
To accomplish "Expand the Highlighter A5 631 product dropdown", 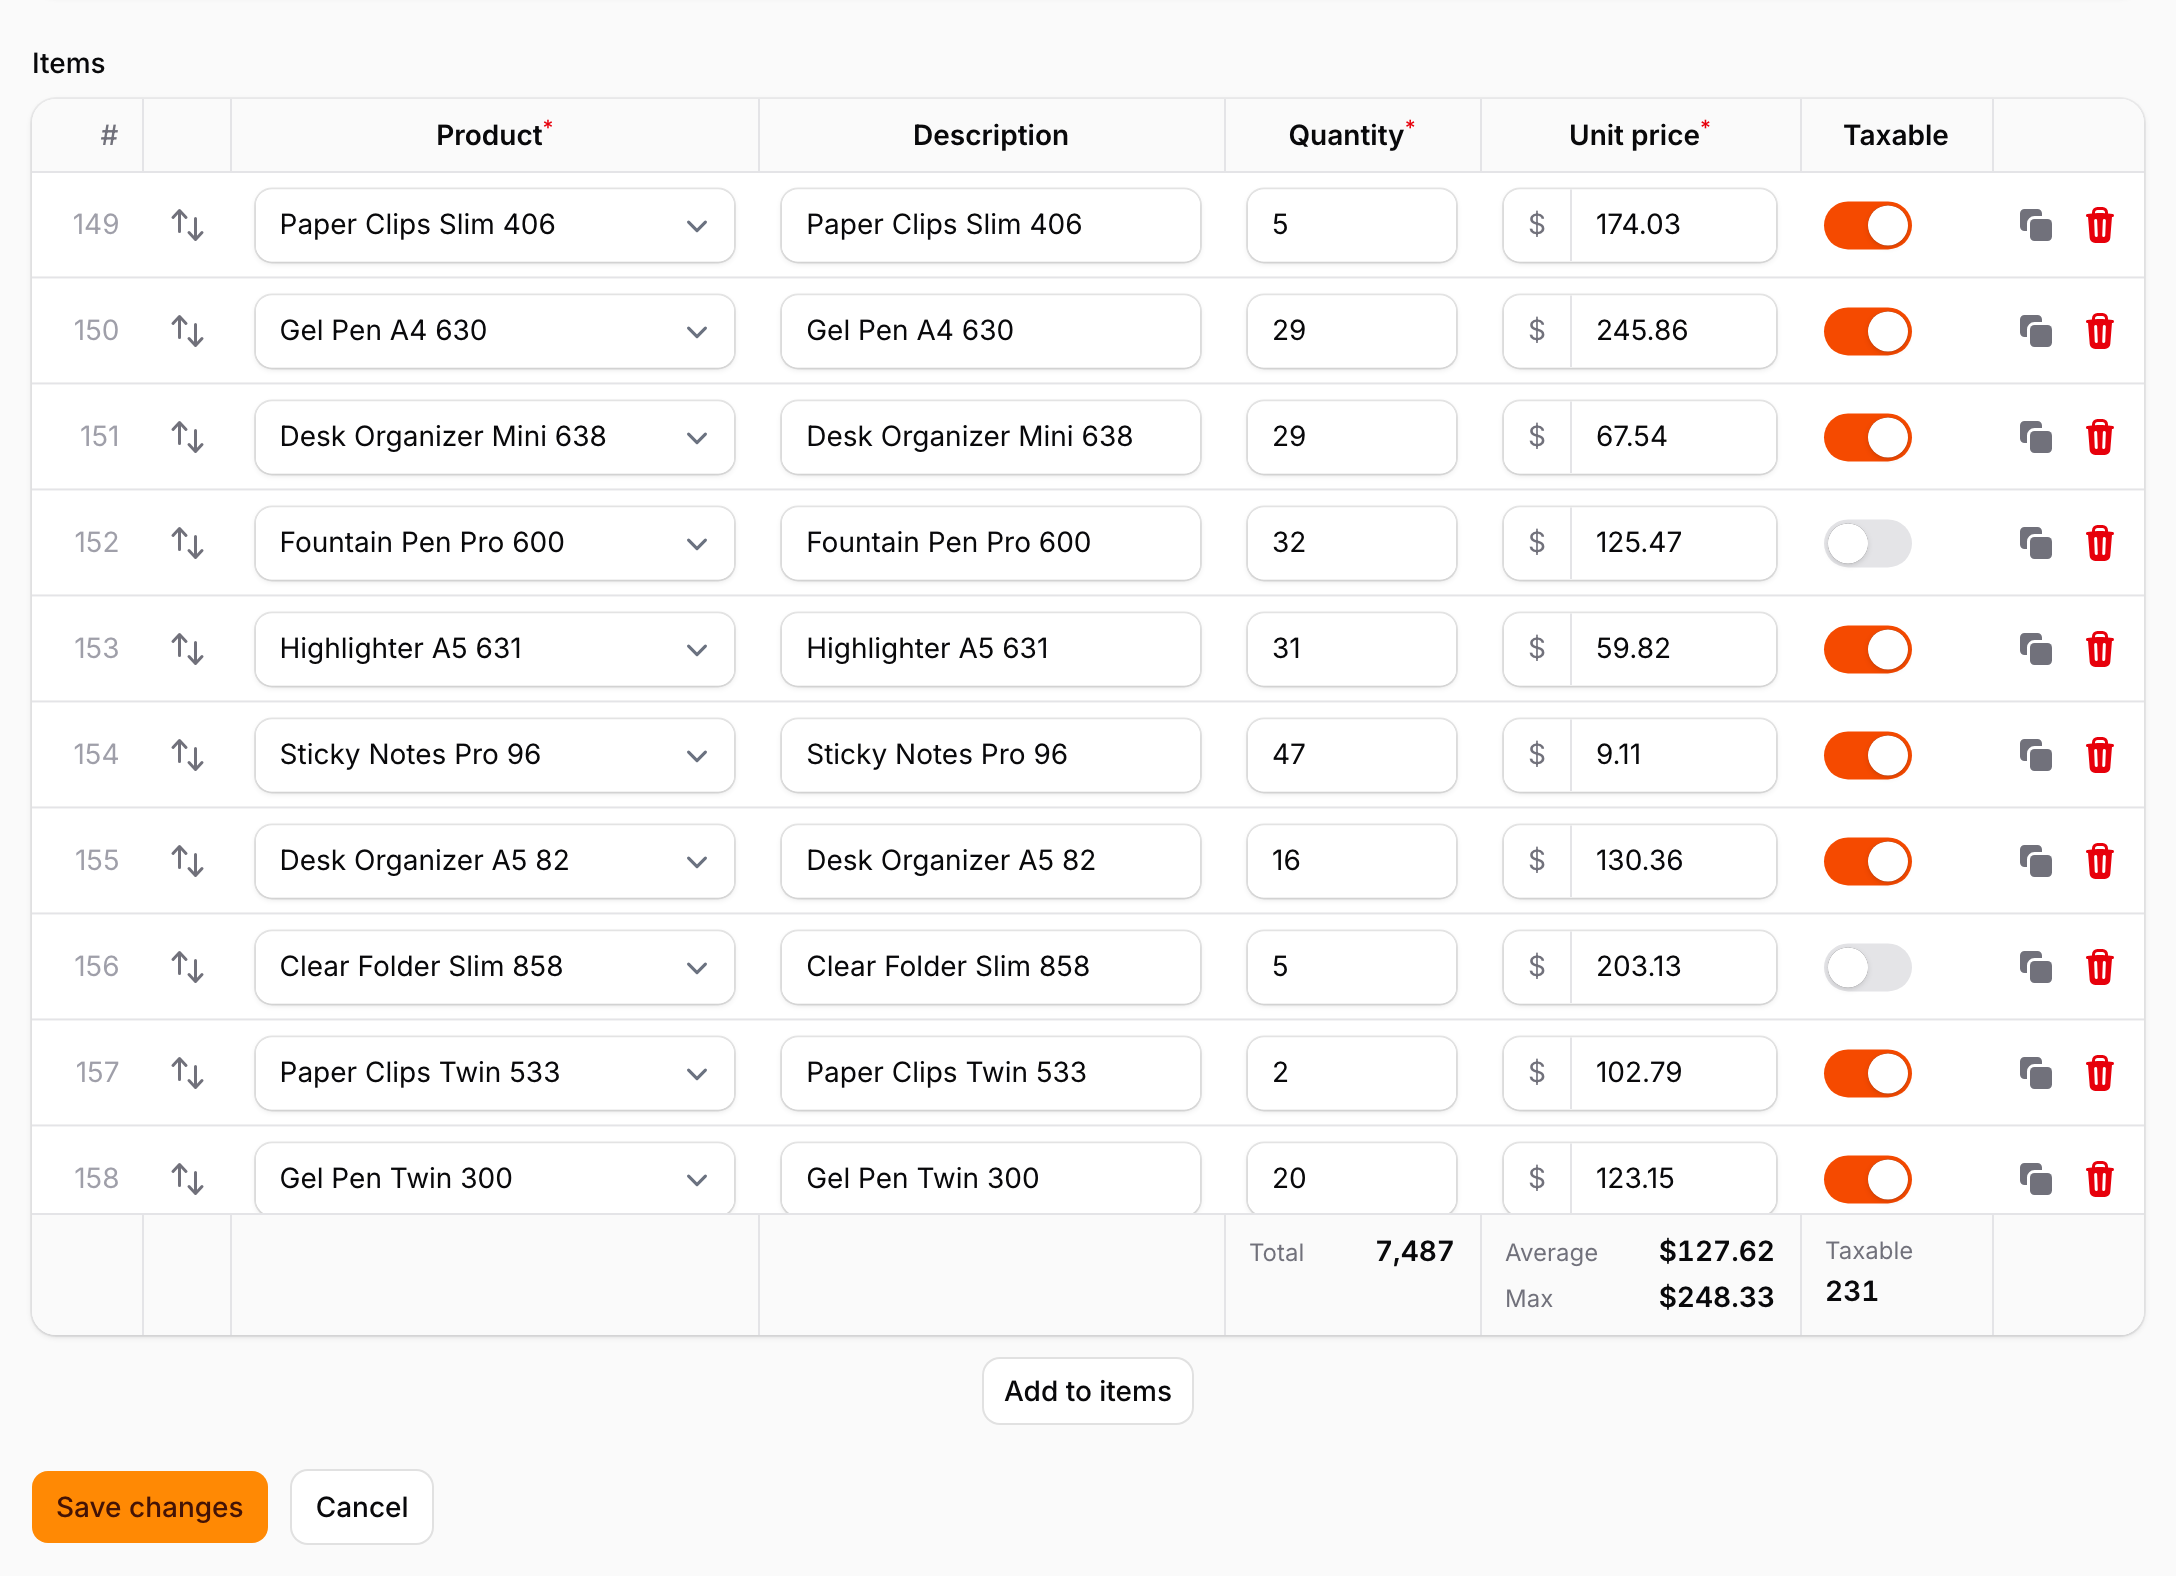I will pyautogui.click(x=494, y=649).
